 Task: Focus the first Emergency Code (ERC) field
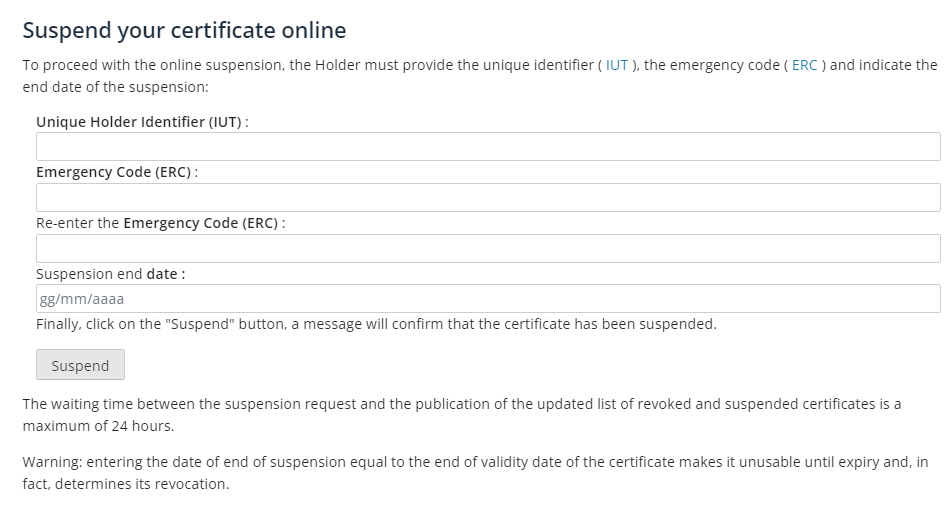(488, 198)
